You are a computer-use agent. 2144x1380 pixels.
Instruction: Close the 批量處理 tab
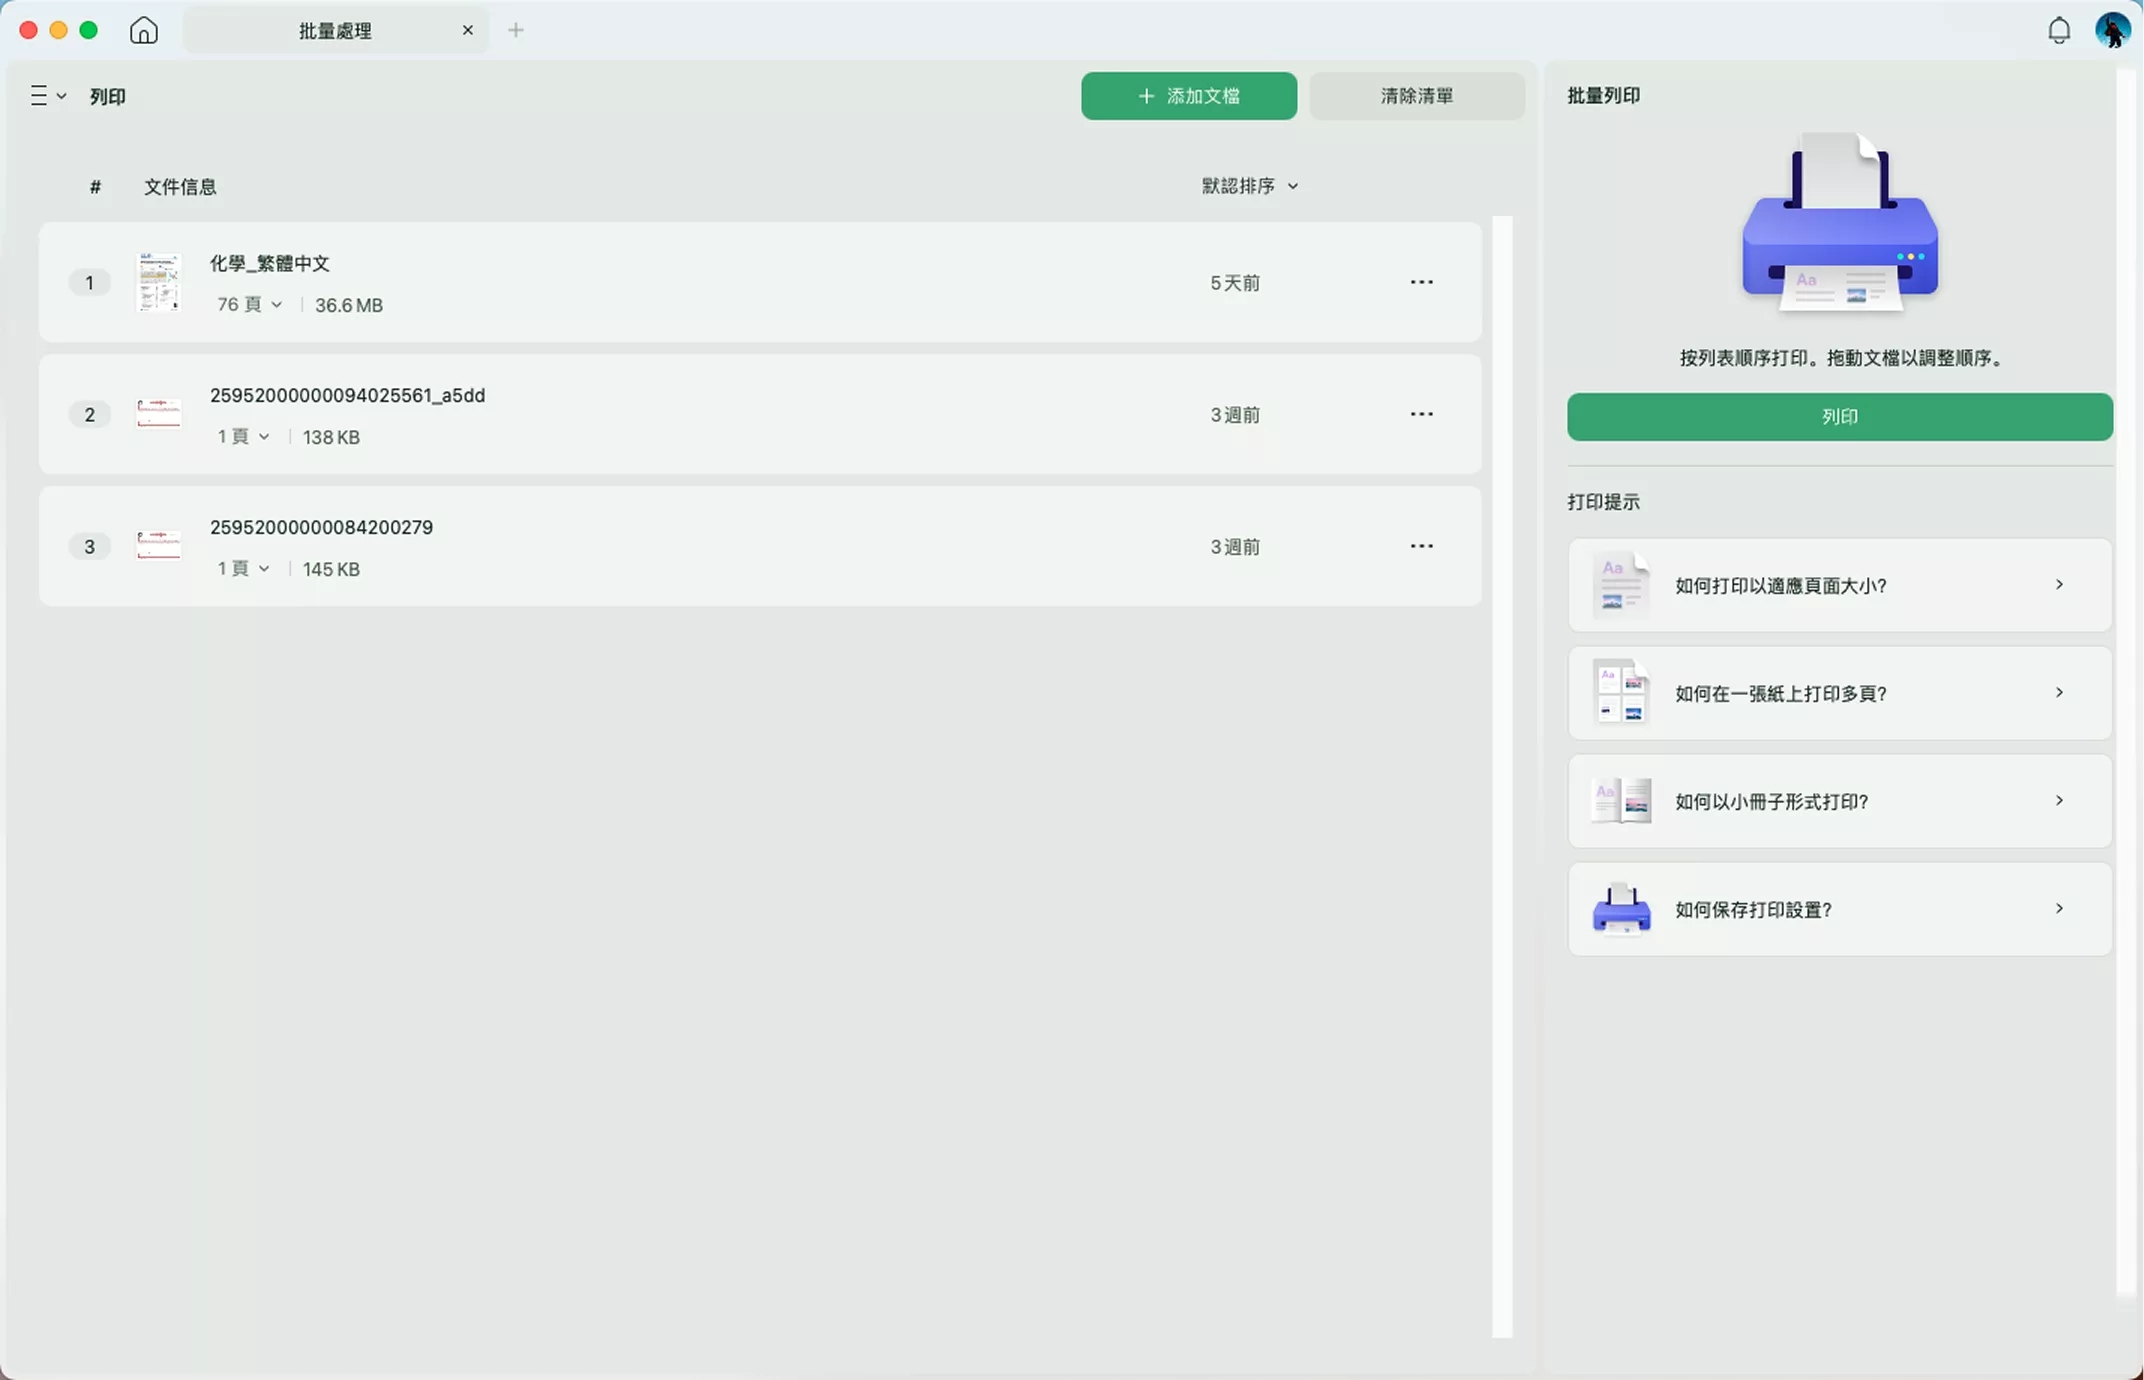[467, 30]
